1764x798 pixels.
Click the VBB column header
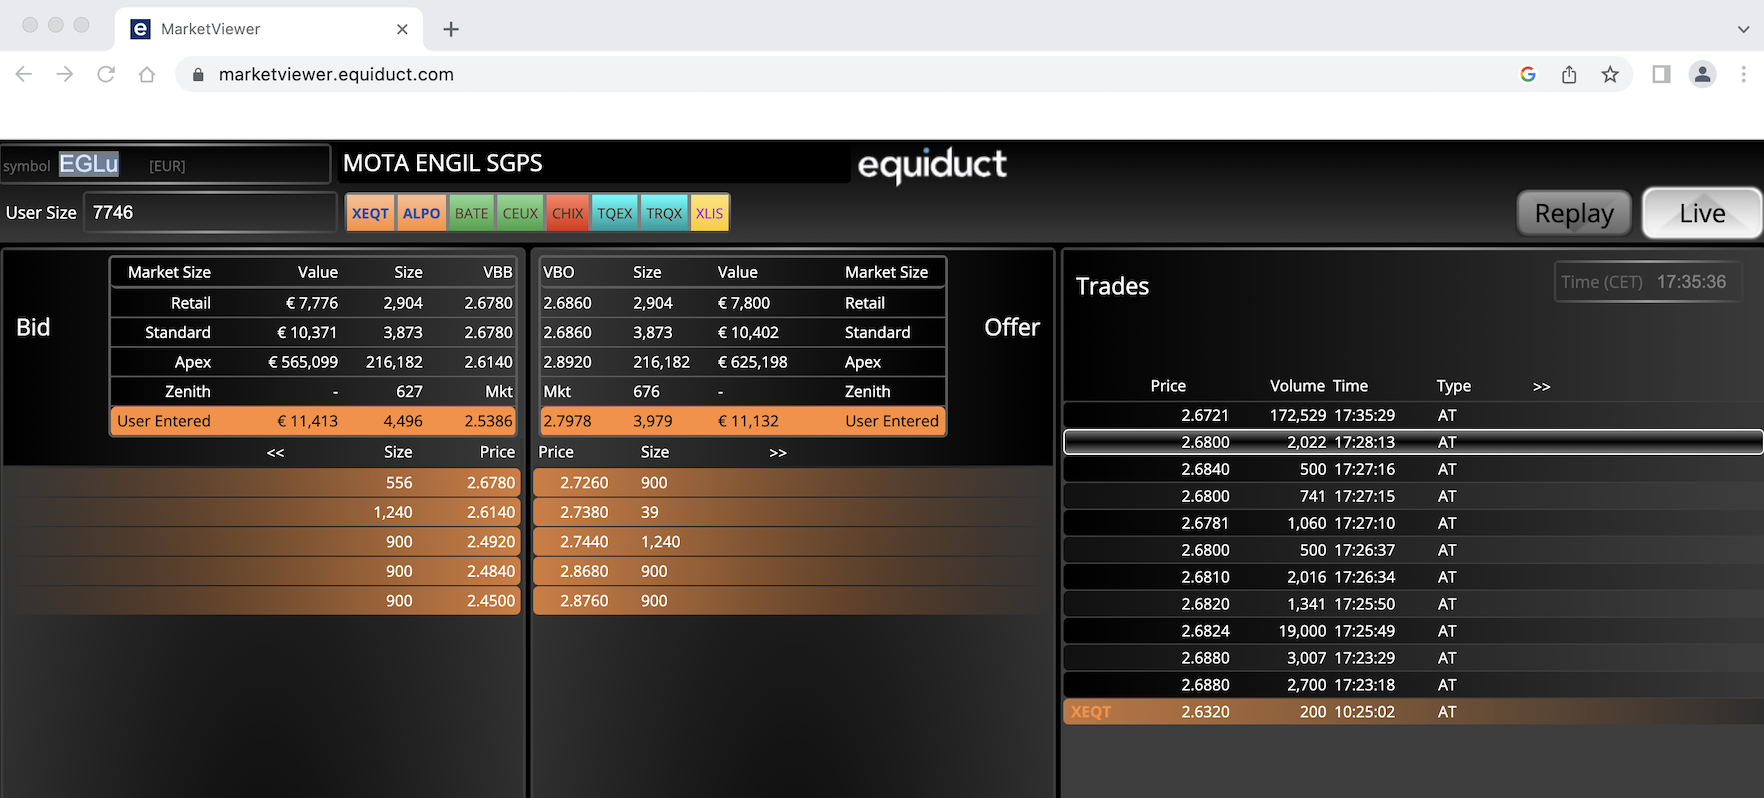(x=498, y=272)
